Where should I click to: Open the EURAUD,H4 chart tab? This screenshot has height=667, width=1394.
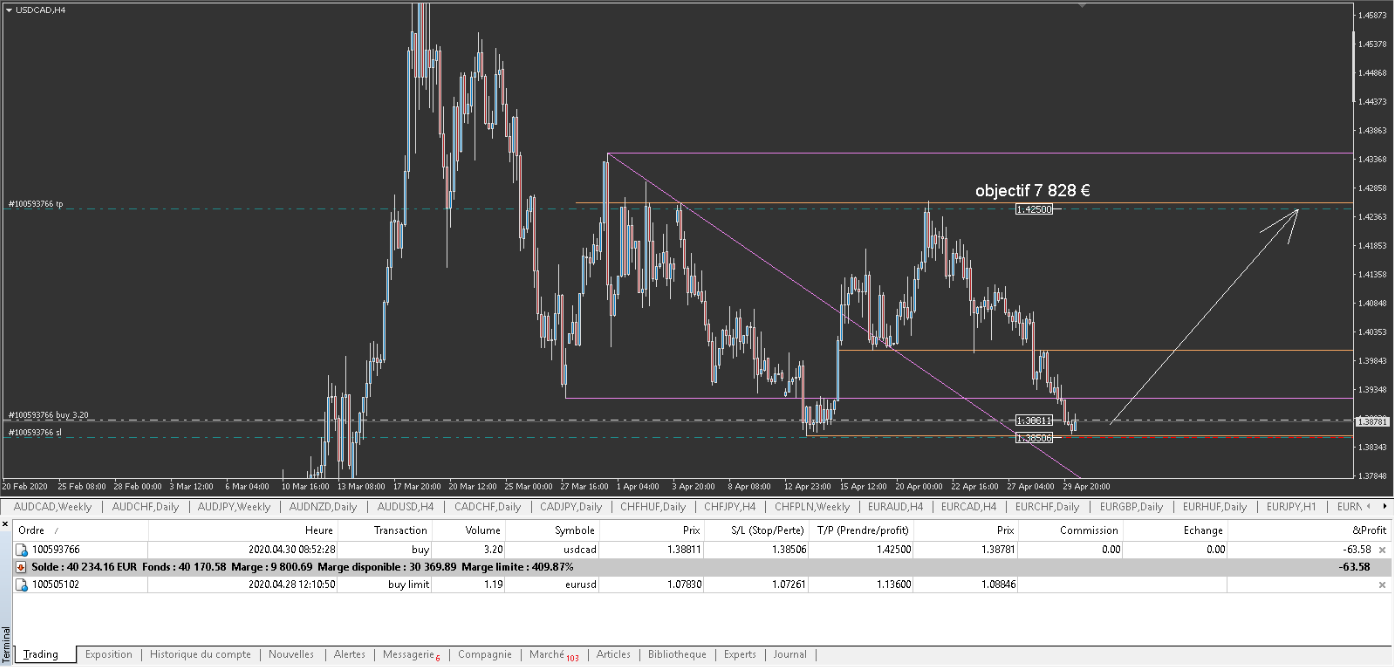(x=896, y=507)
